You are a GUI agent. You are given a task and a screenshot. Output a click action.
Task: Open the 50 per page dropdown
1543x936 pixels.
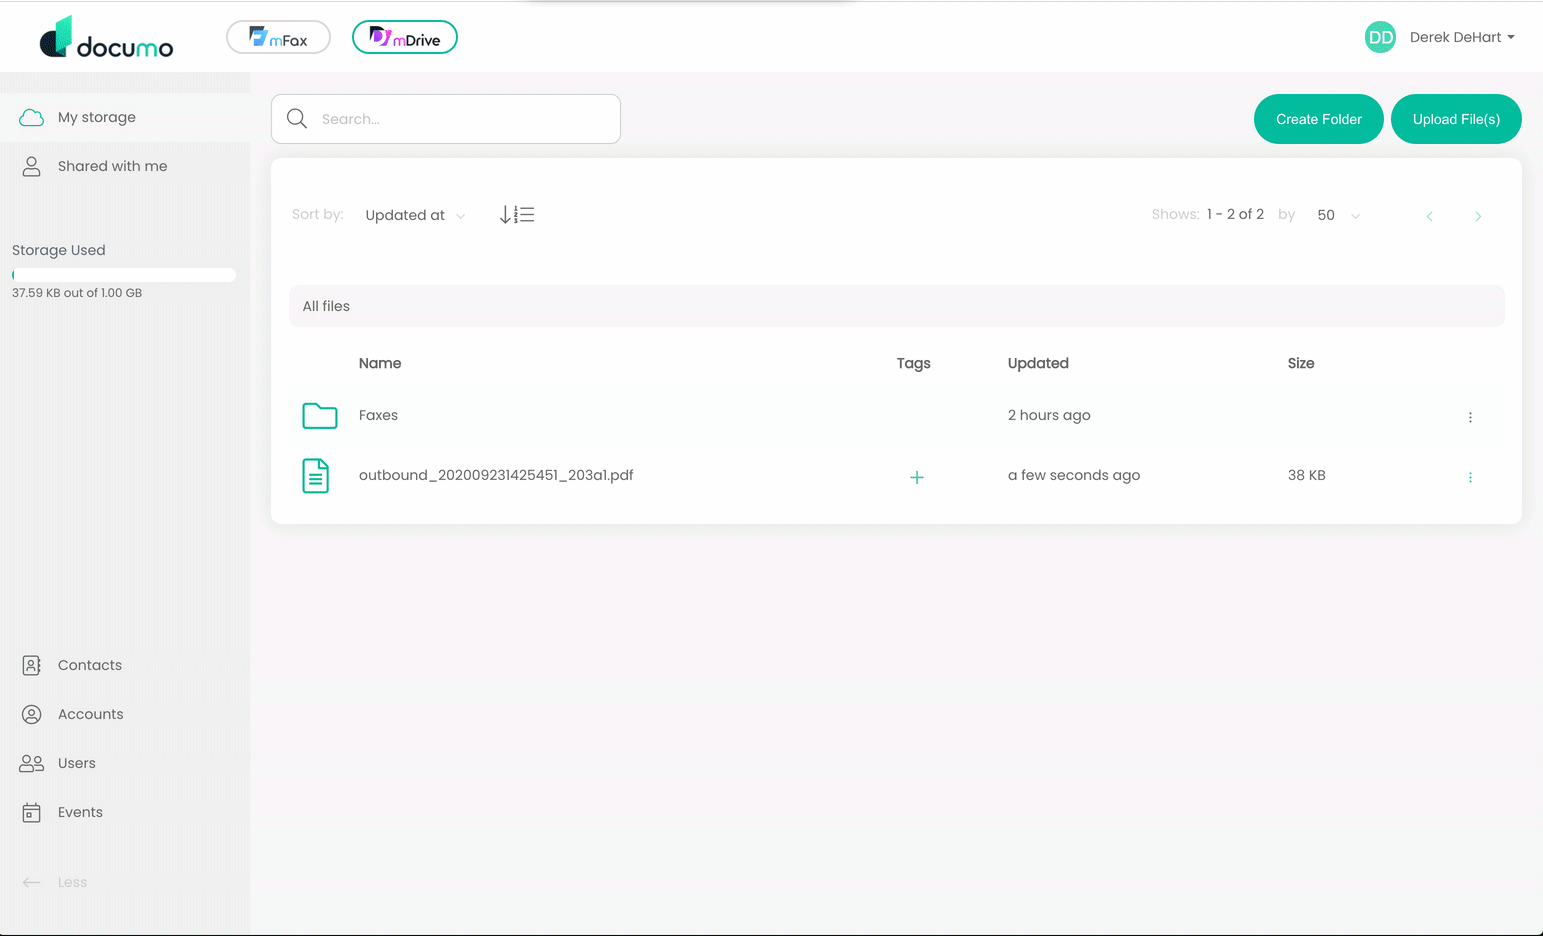[x=1338, y=215]
